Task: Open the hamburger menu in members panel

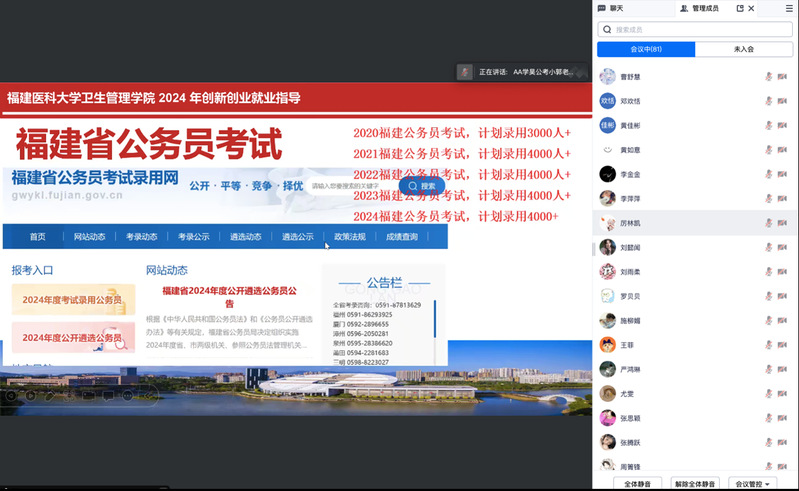Action: (x=788, y=8)
